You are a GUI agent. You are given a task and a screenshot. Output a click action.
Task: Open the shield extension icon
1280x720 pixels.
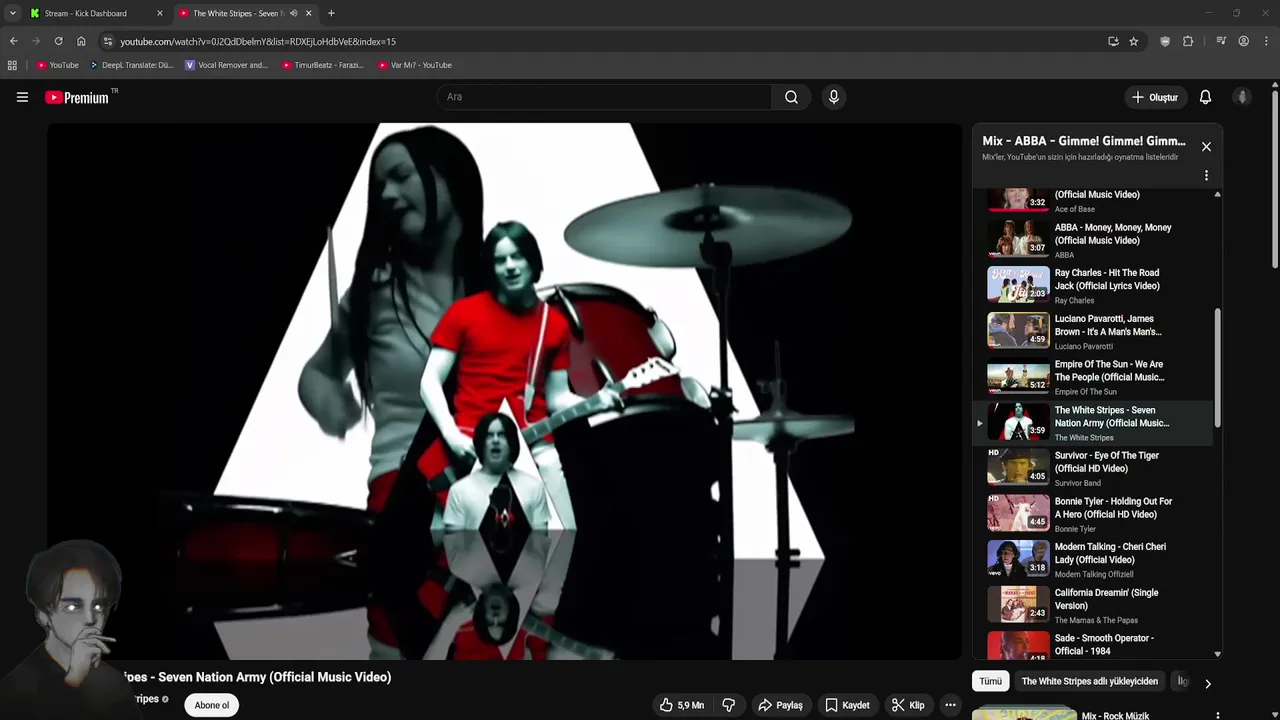1165,41
